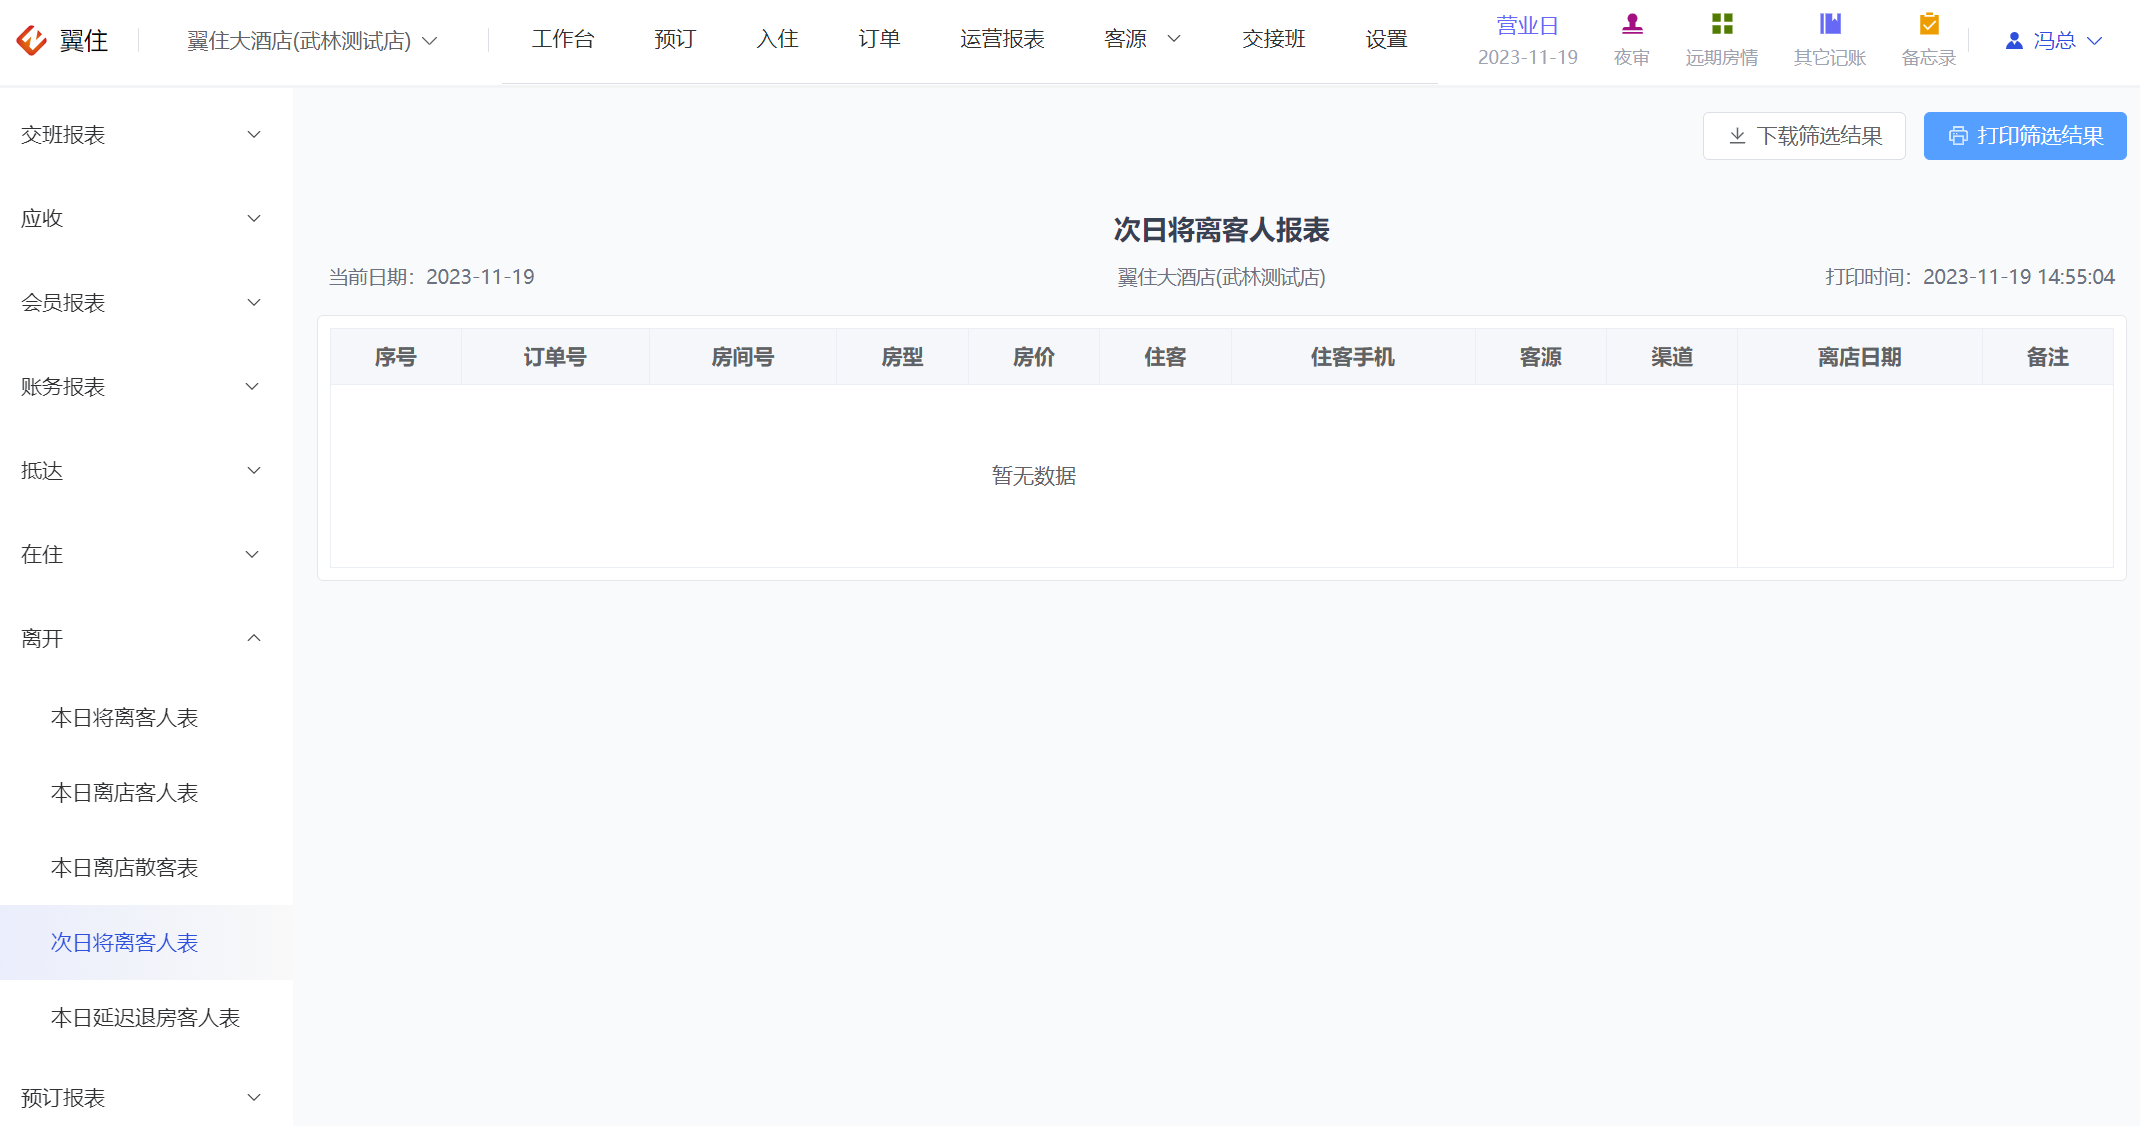Click the 打印筛选结果 button
This screenshot has height=1126, width=2140.
point(2025,136)
